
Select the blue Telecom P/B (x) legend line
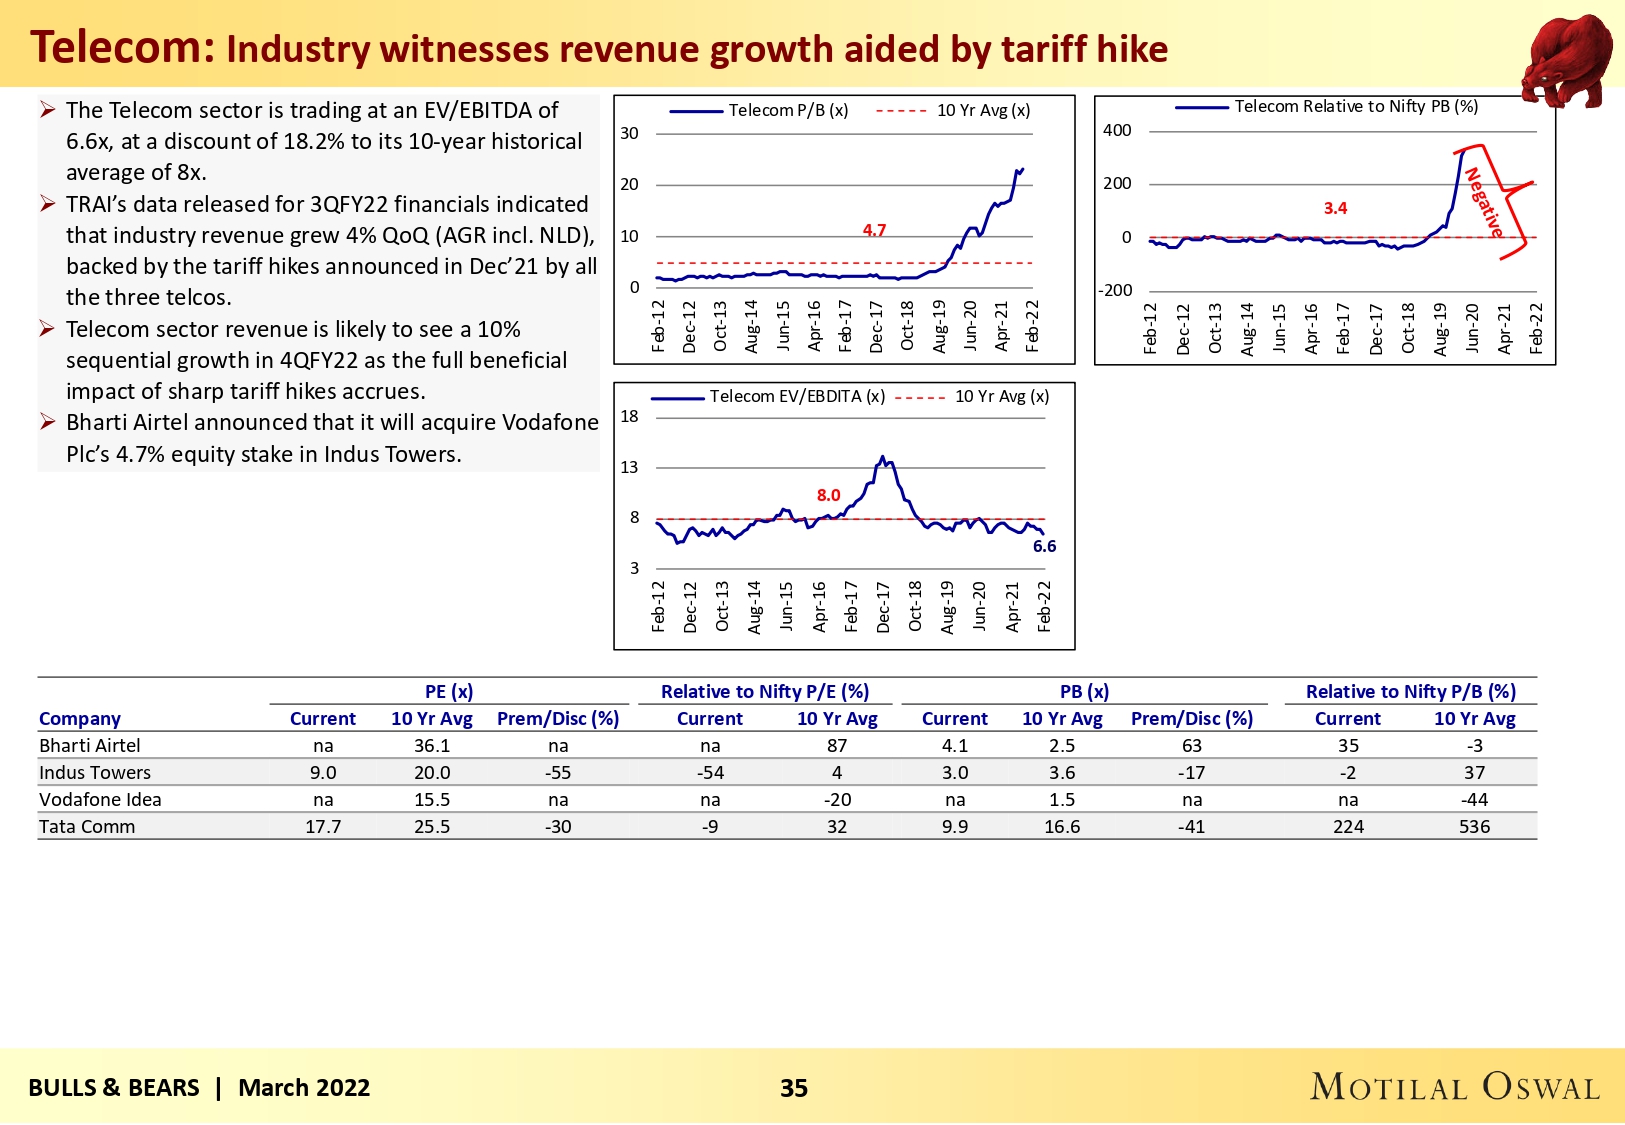(696, 111)
